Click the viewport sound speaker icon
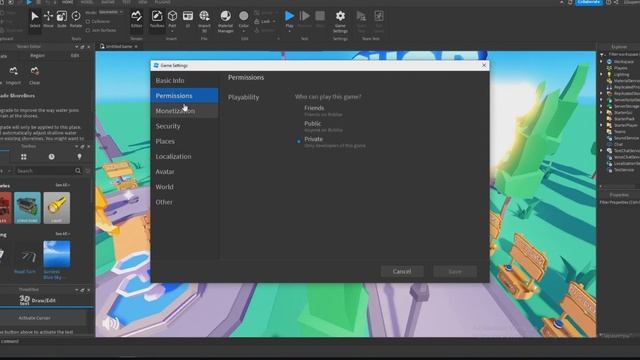This screenshot has width=640, height=360. [110, 323]
